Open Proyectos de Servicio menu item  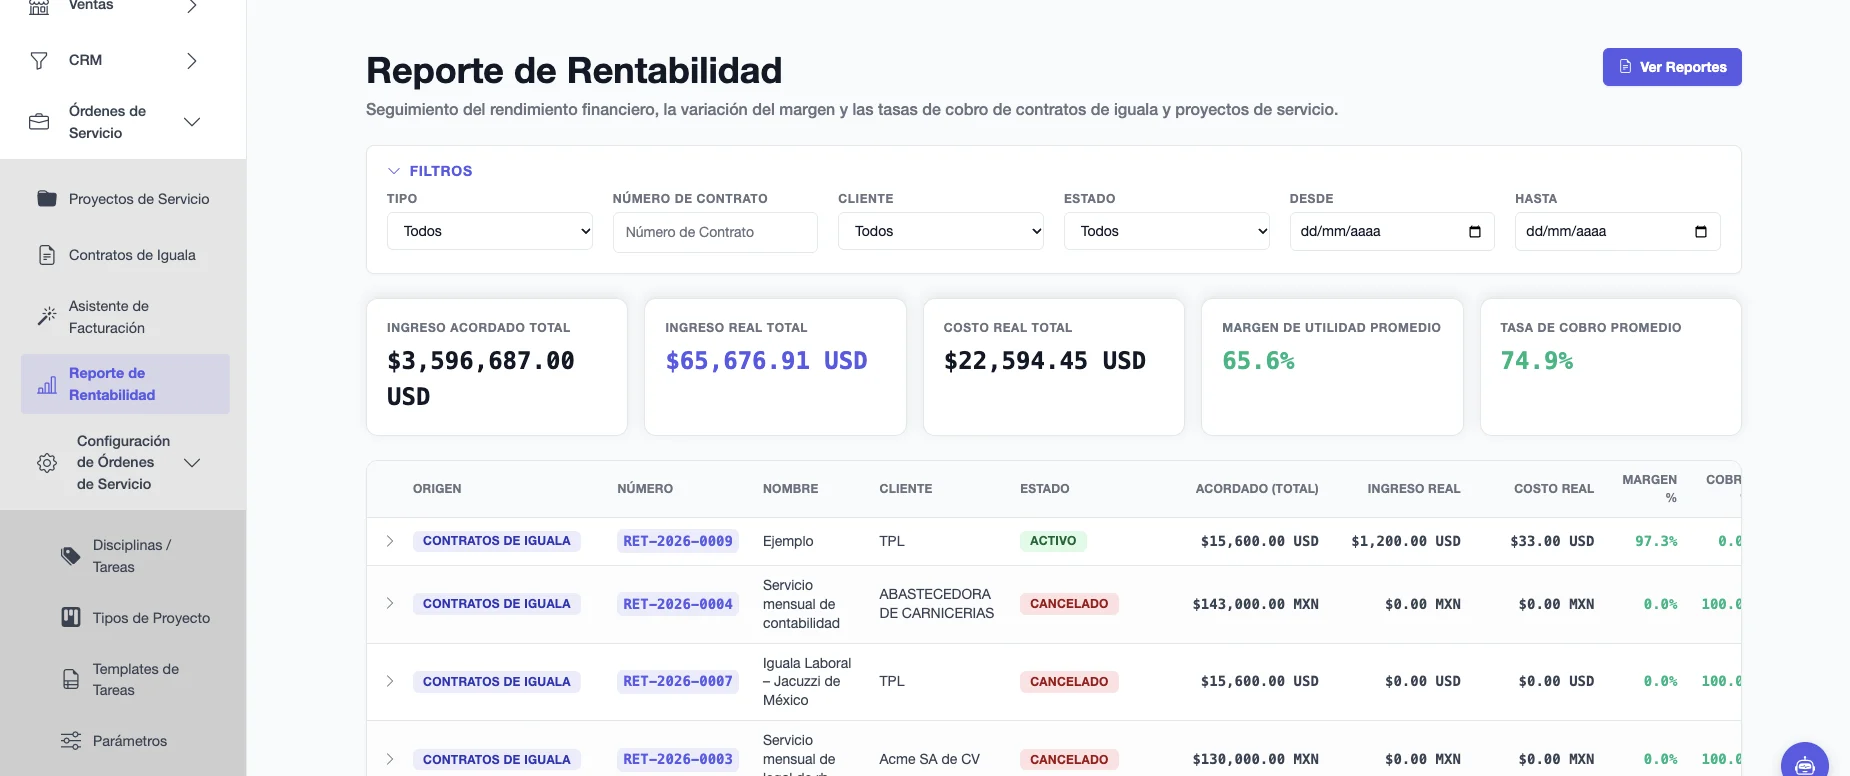point(125,199)
